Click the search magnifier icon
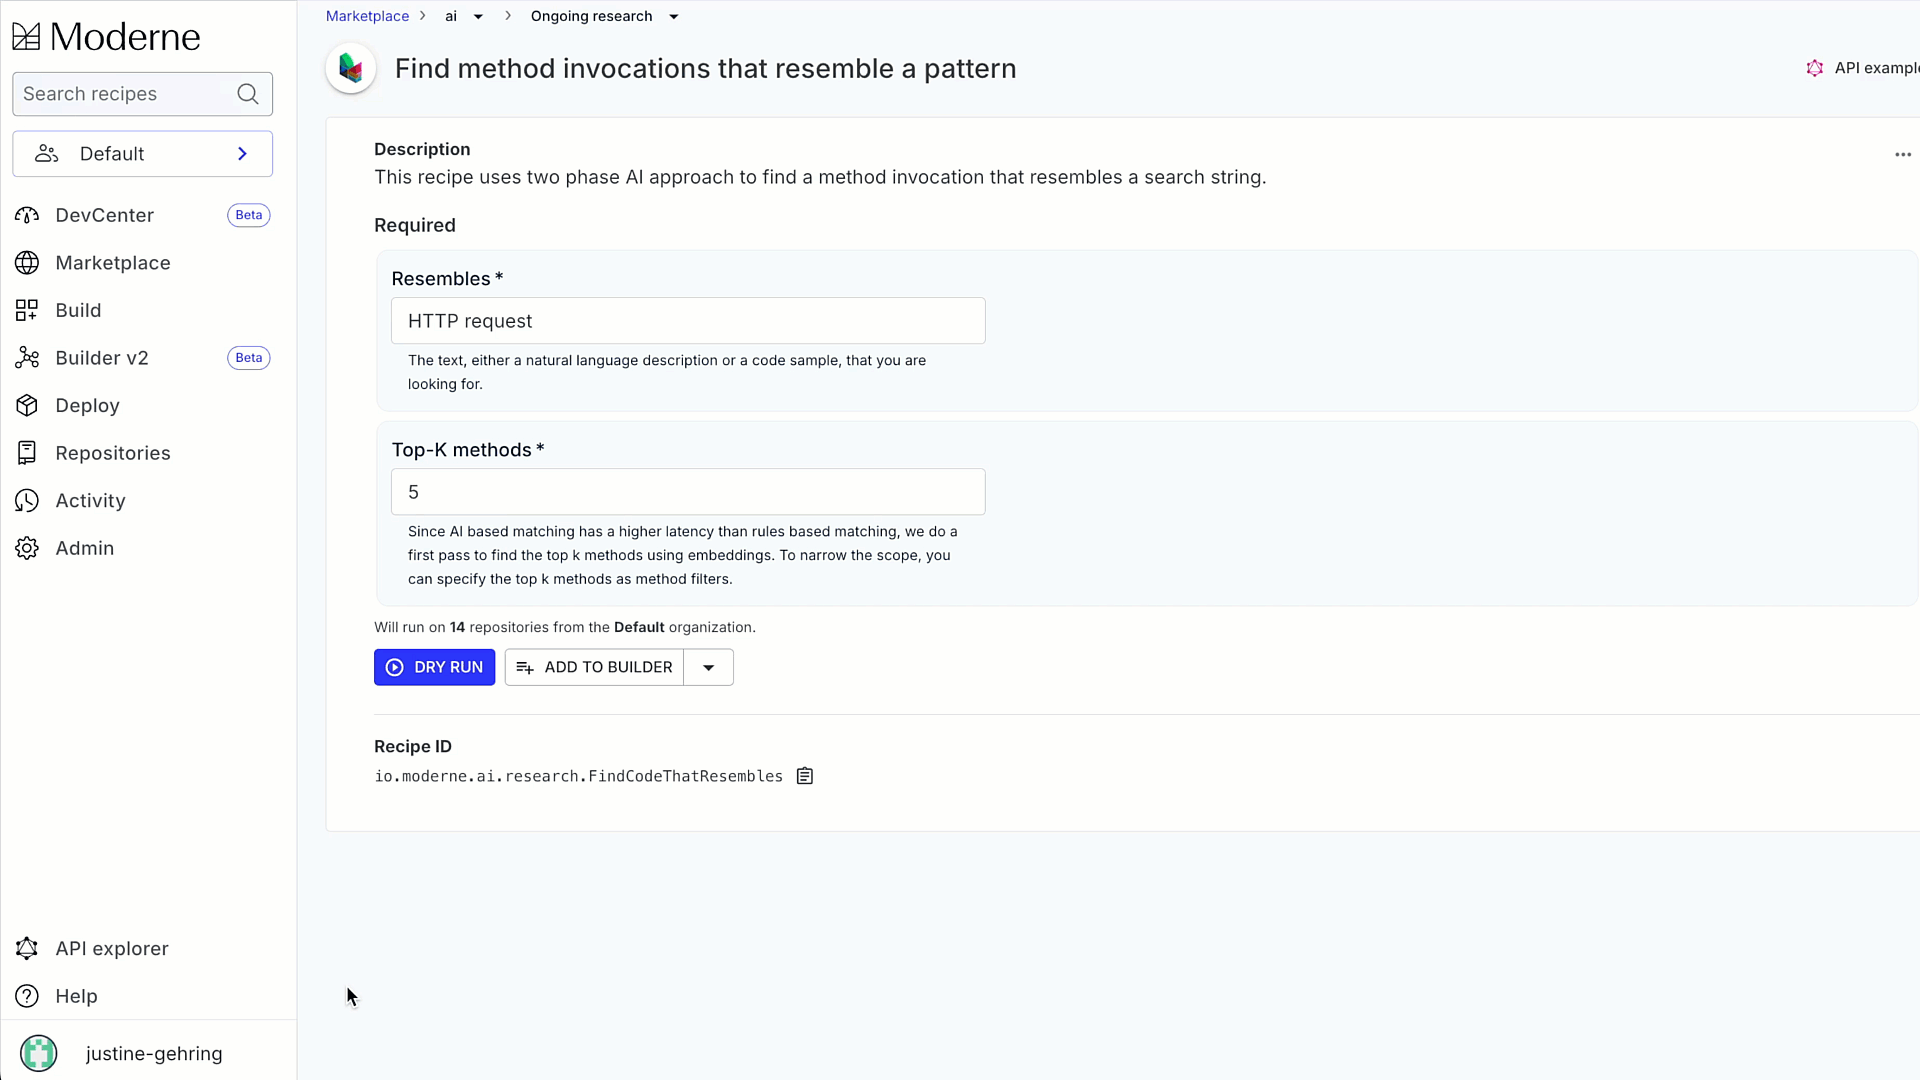 (248, 94)
